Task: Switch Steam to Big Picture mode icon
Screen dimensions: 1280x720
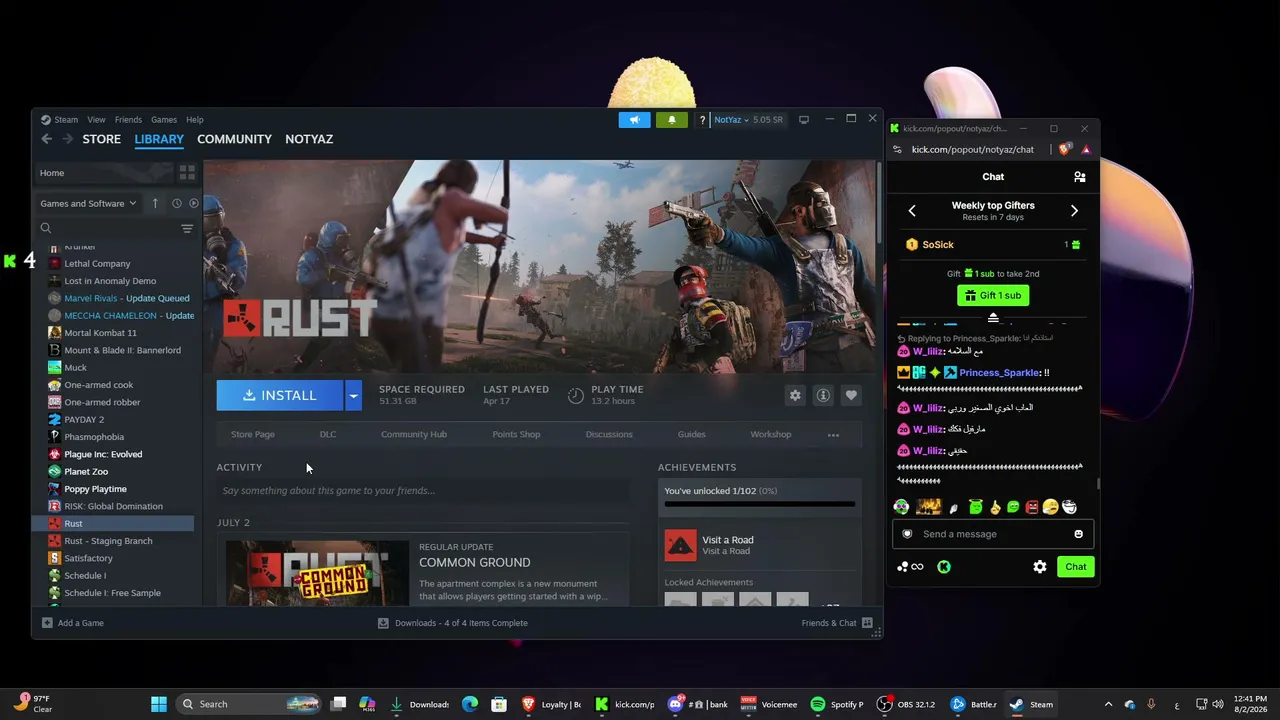Action: [803, 120]
